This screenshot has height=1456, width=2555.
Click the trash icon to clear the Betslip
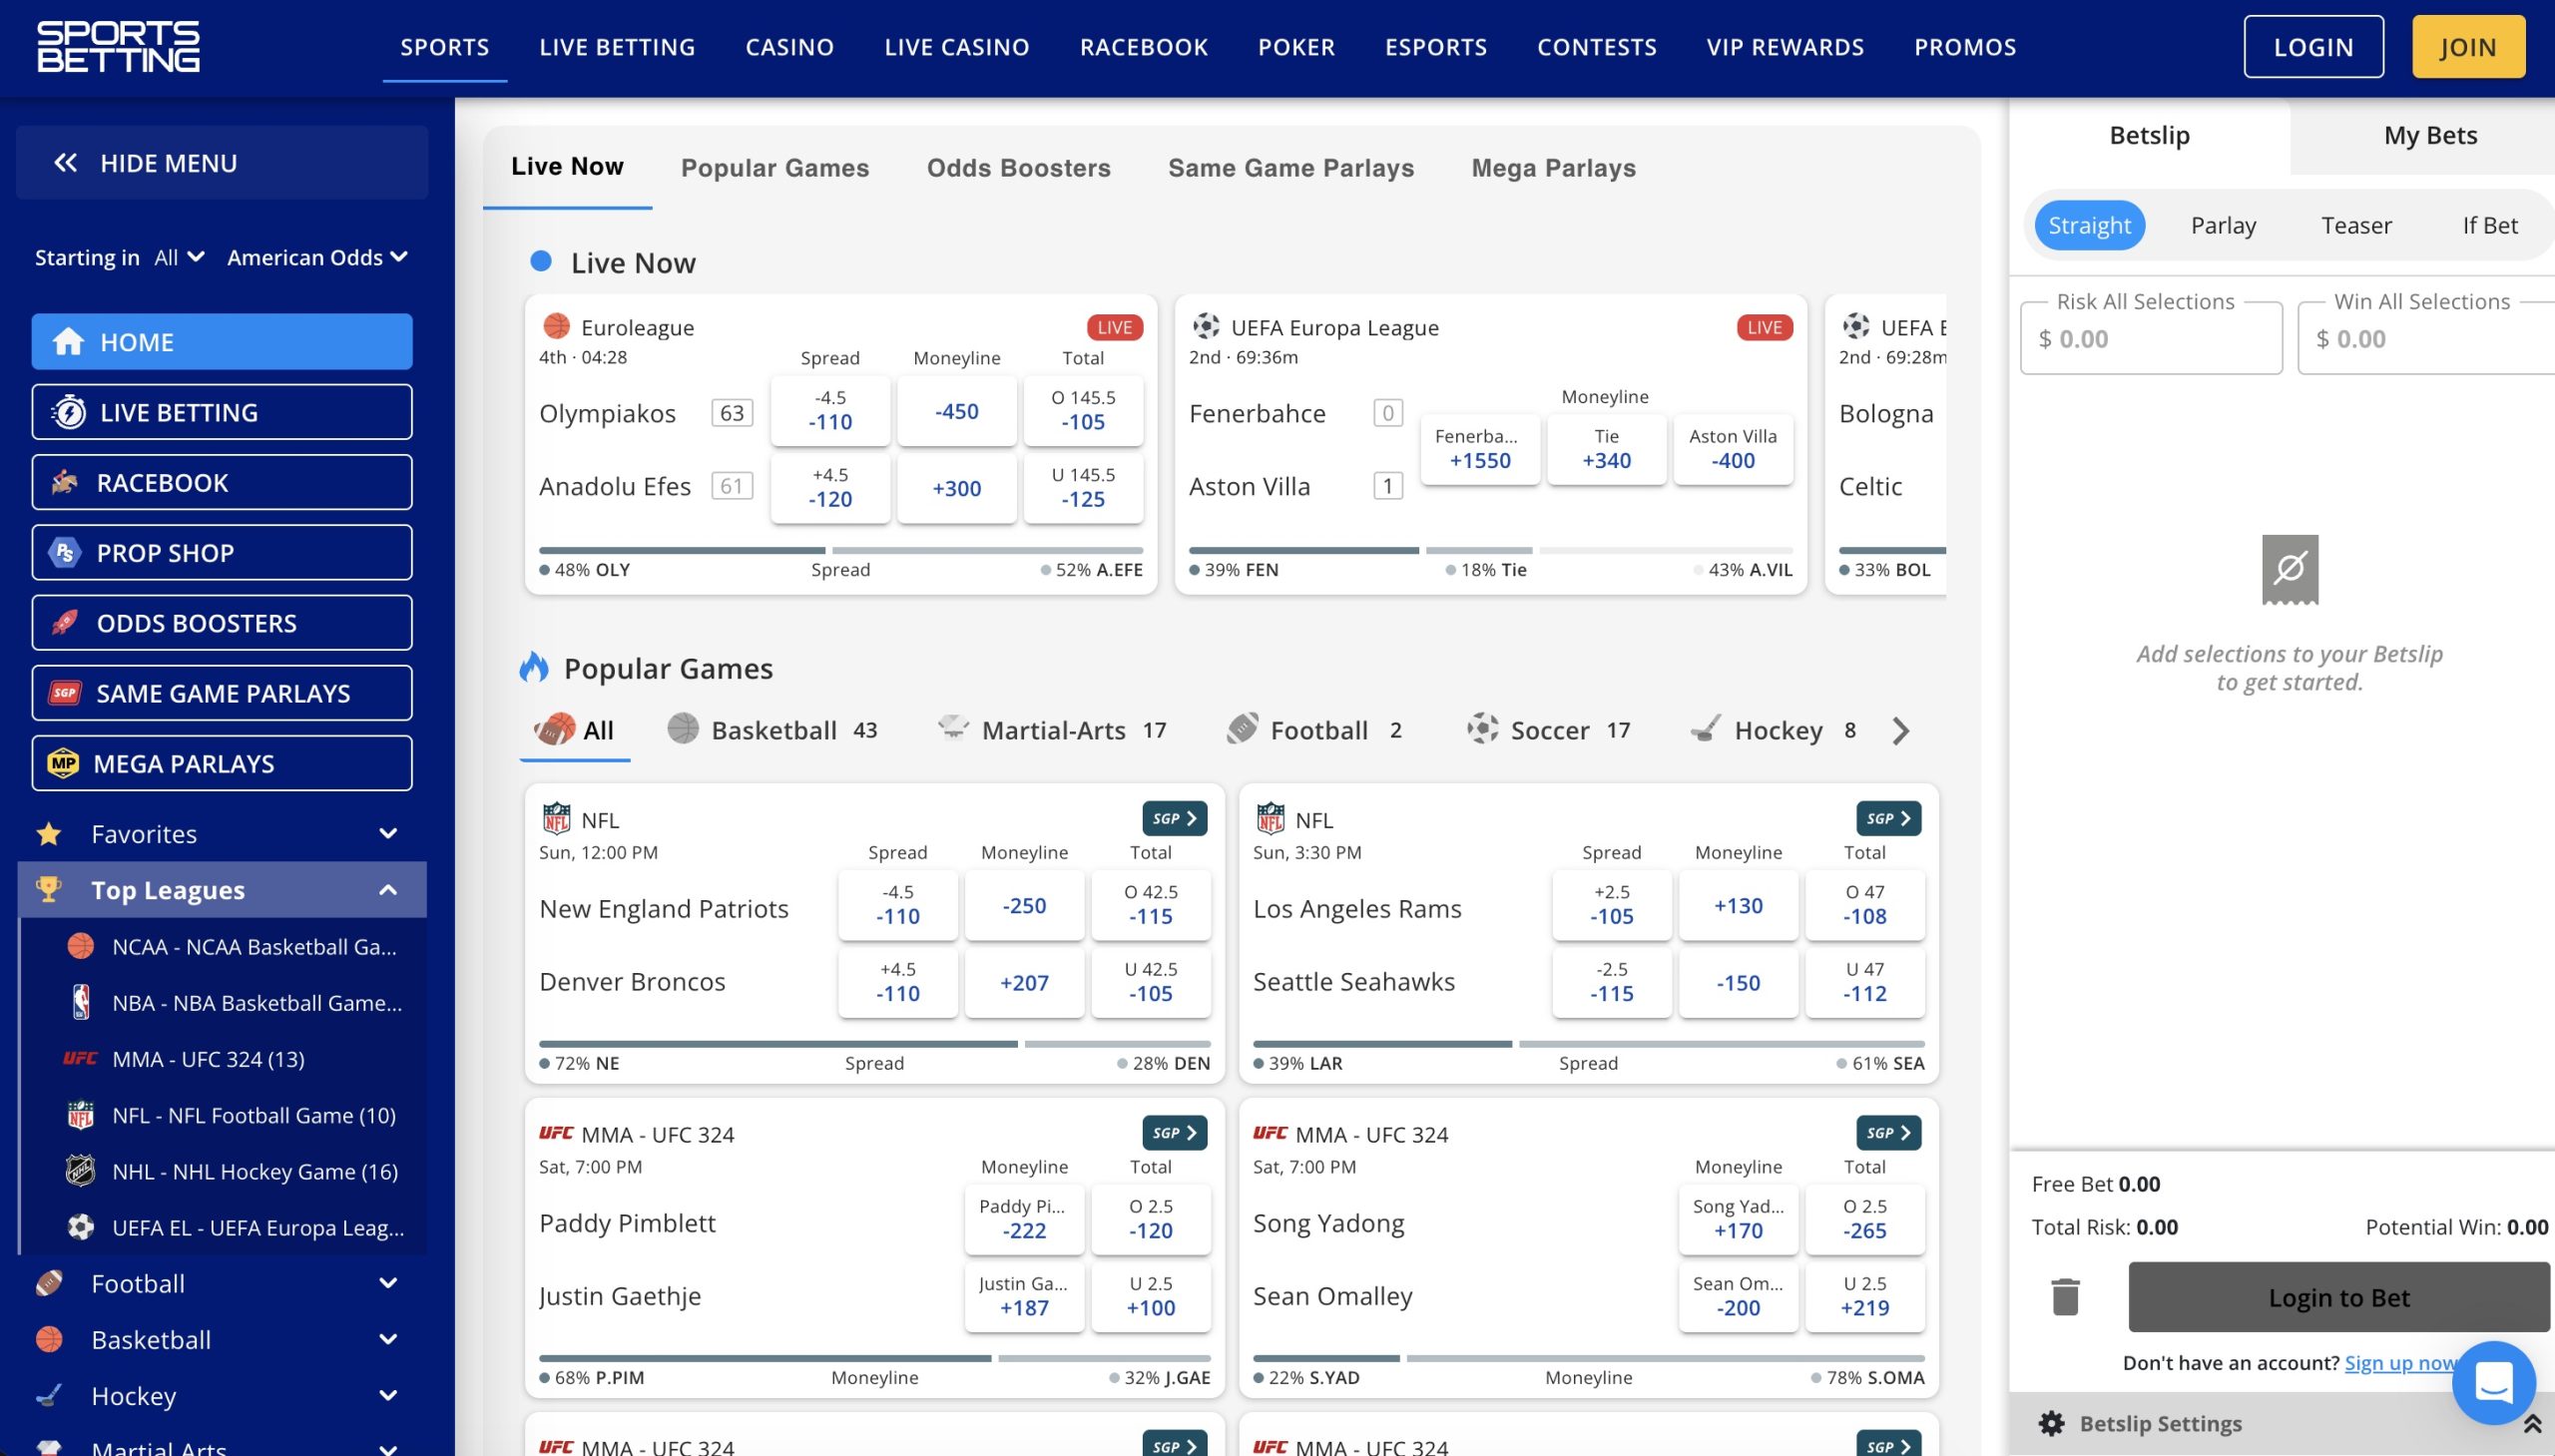(x=2065, y=1296)
